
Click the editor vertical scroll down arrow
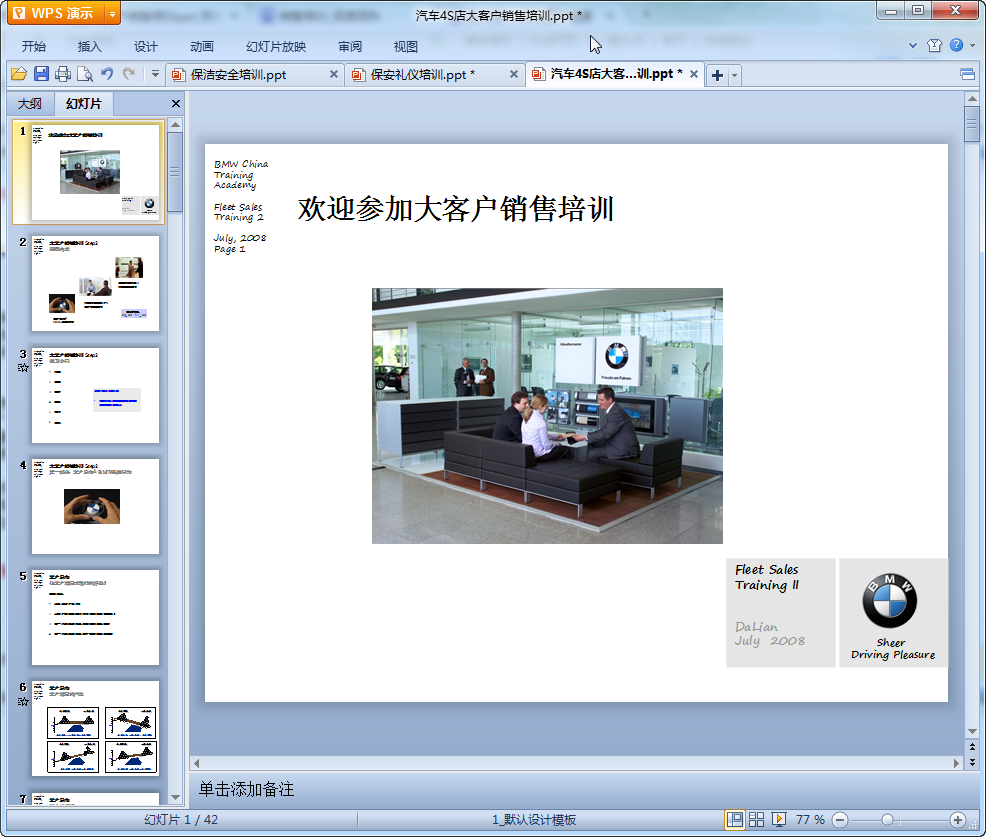[x=972, y=731]
